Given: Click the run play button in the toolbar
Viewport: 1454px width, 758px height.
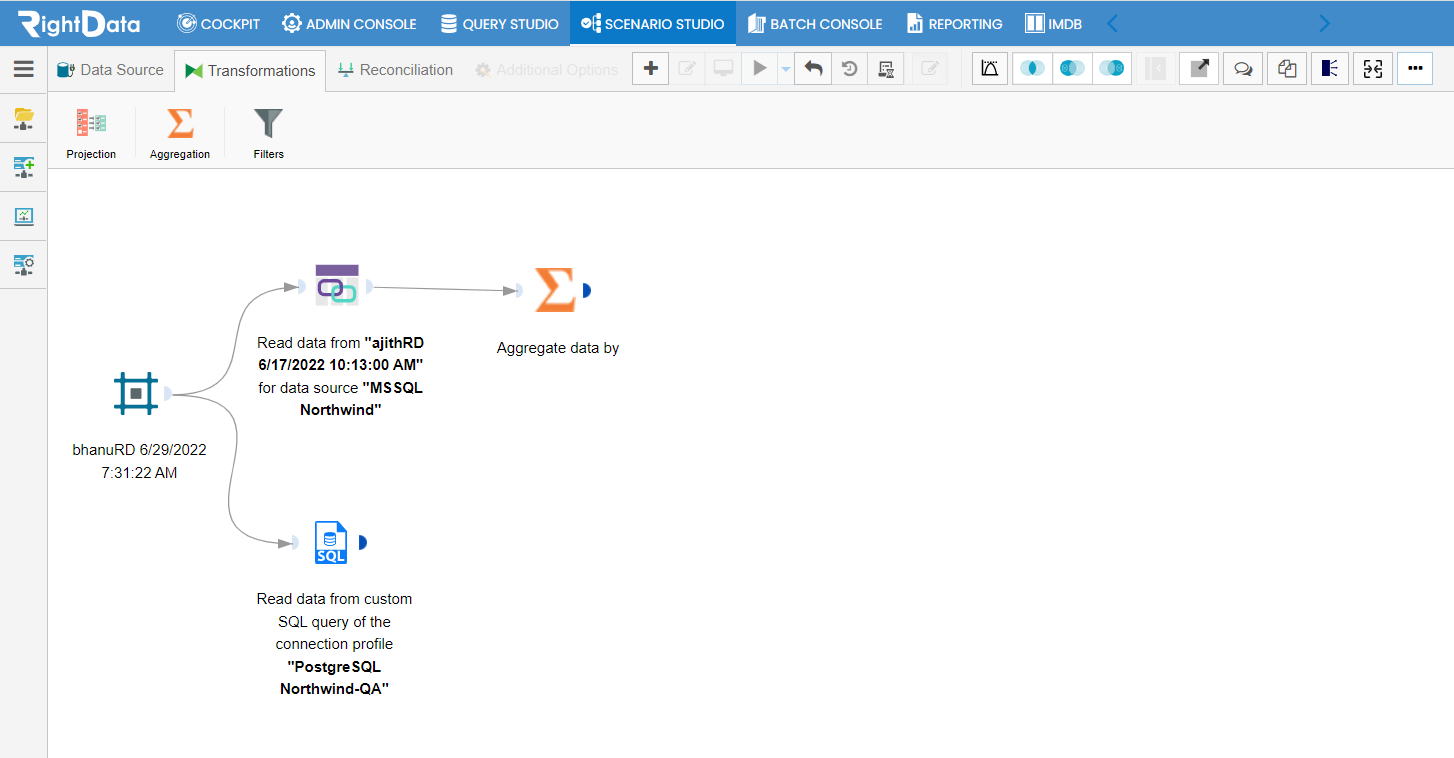Looking at the screenshot, I should tap(760, 68).
